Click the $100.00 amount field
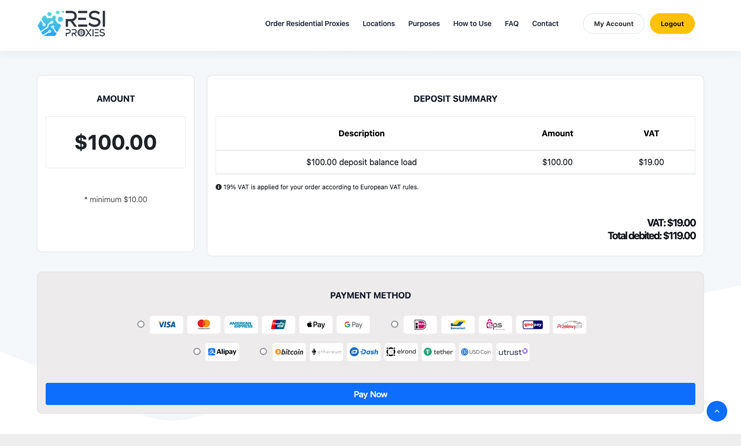Image resolution: width=741 pixels, height=446 pixels. (116, 142)
